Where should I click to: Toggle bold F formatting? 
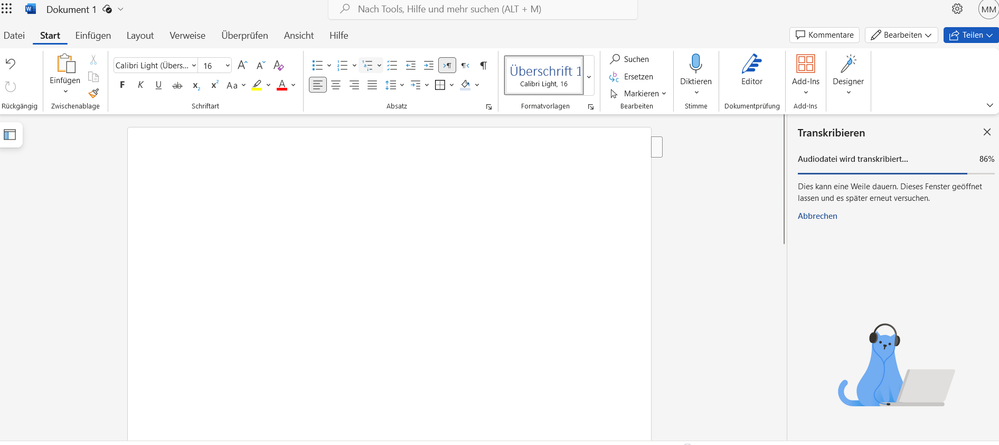[x=122, y=85]
